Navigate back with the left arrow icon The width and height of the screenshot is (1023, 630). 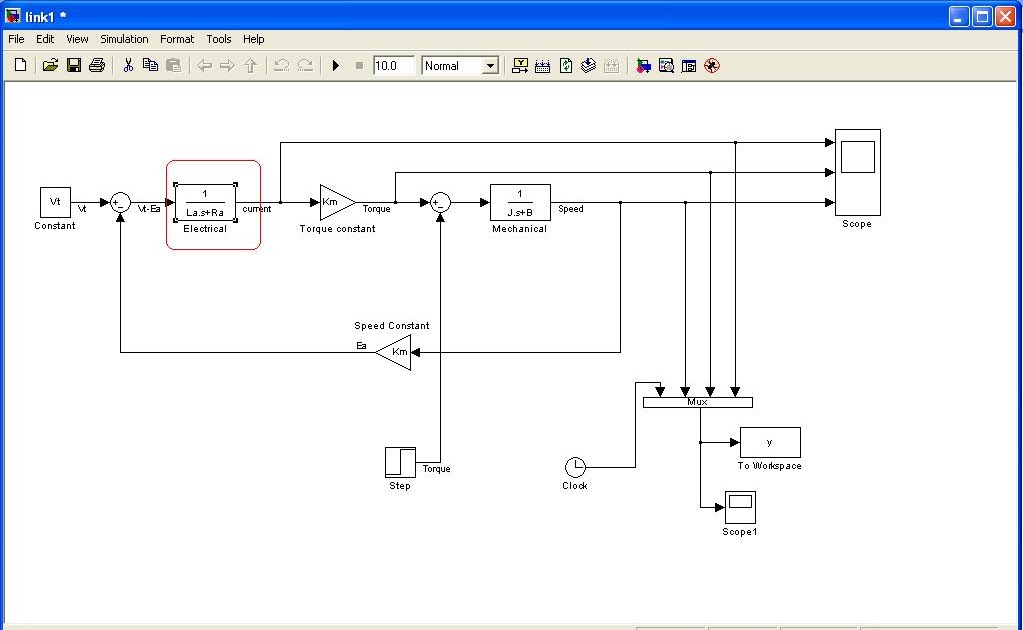(x=204, y=65)
